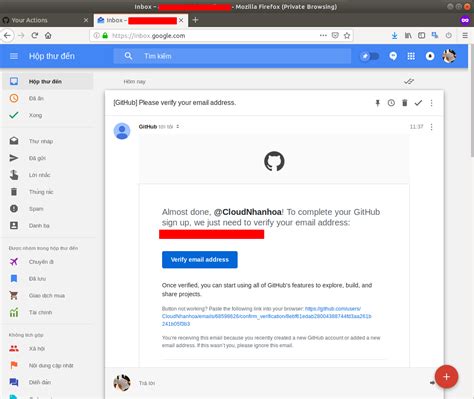Viewport: 474px width, 399px height.
Task: Open the Tài chính finance bundle
Action: coord(48,313)
